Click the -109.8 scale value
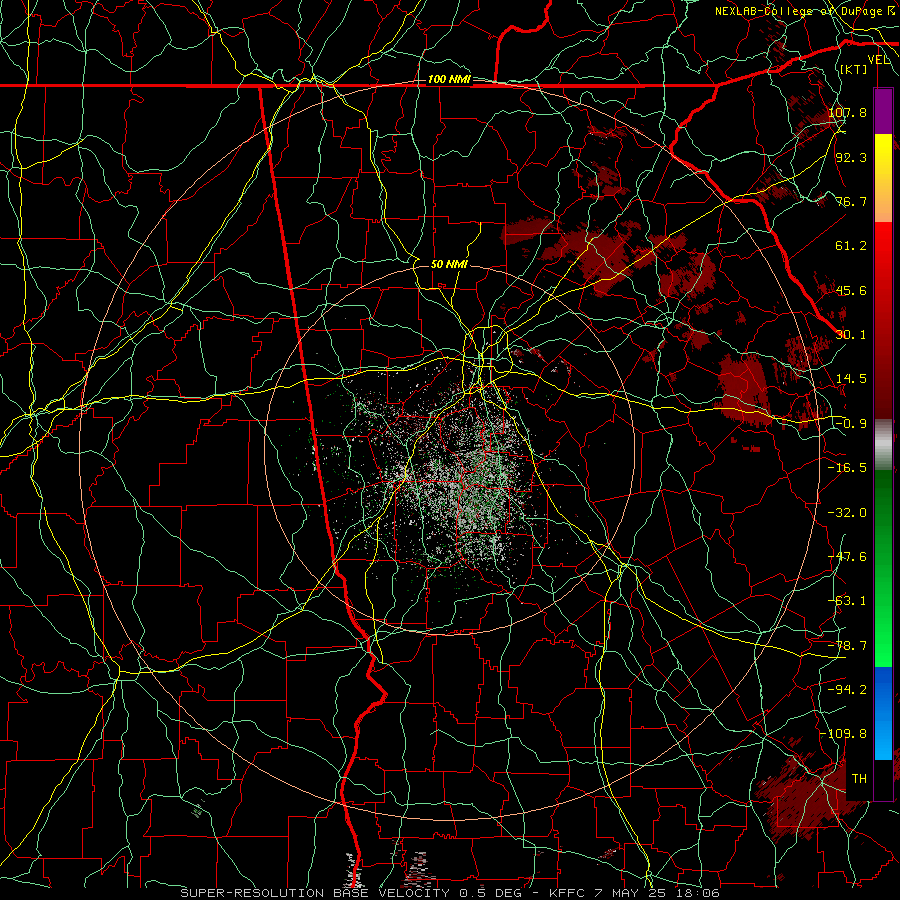Image resolution: width=900 pixels, height=900 pixels. (844, 734)
